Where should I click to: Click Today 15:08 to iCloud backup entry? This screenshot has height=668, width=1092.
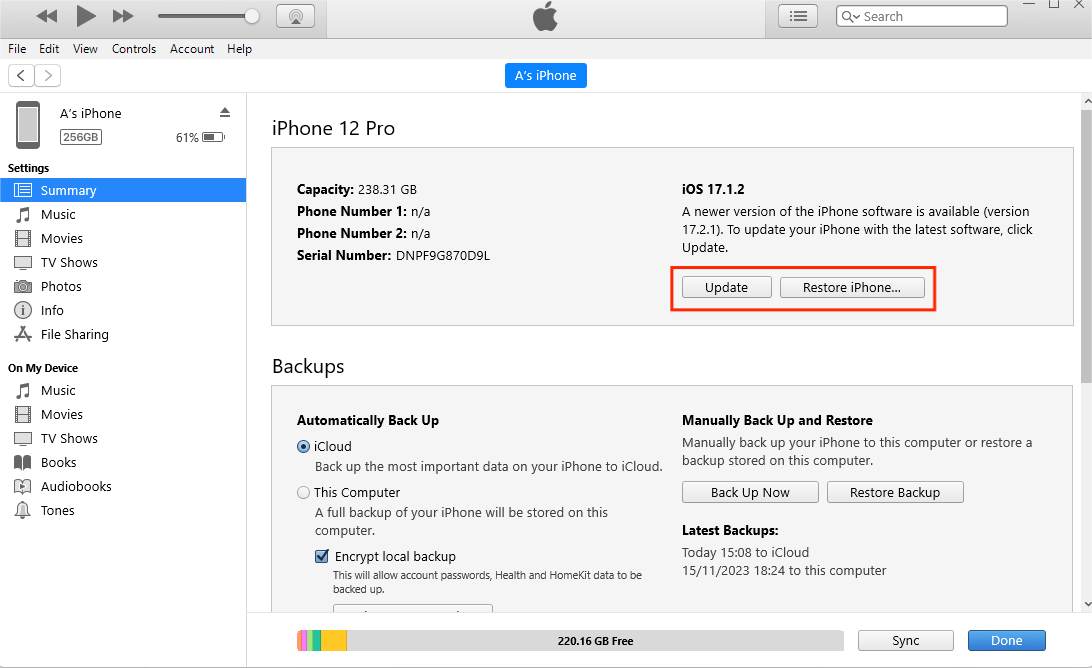[x=745, y=552]
